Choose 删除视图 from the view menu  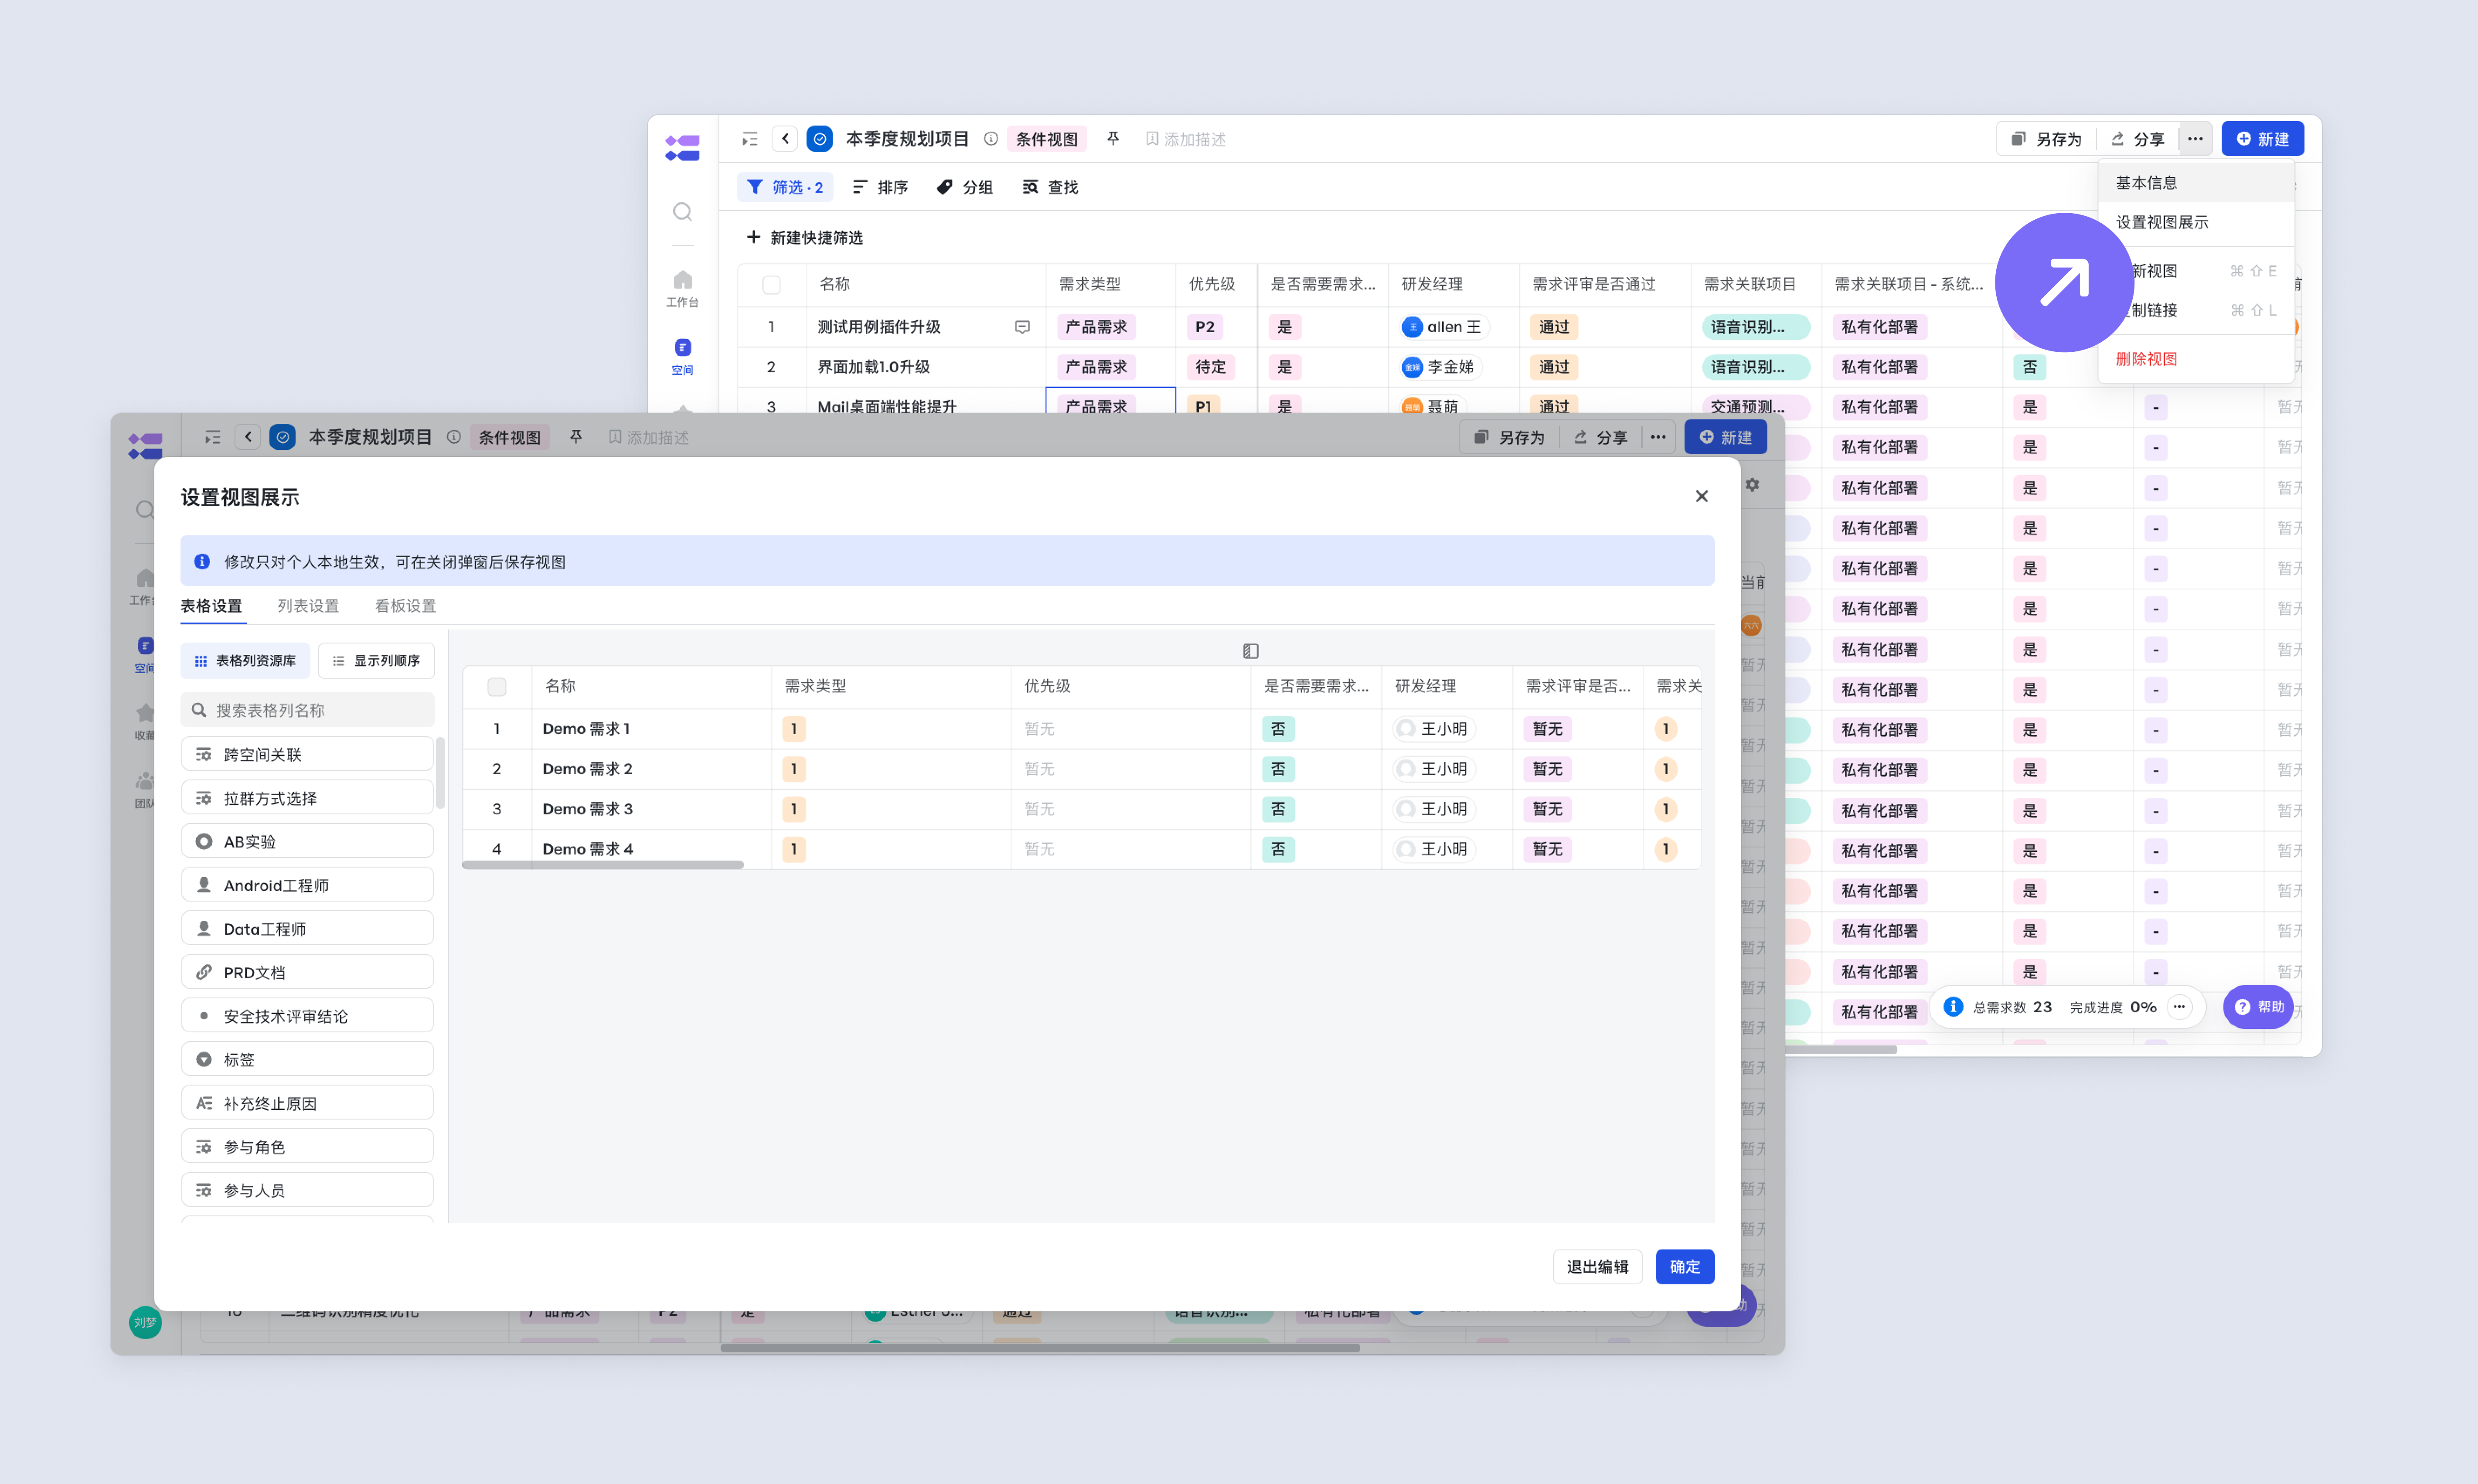coord(2195,359)
